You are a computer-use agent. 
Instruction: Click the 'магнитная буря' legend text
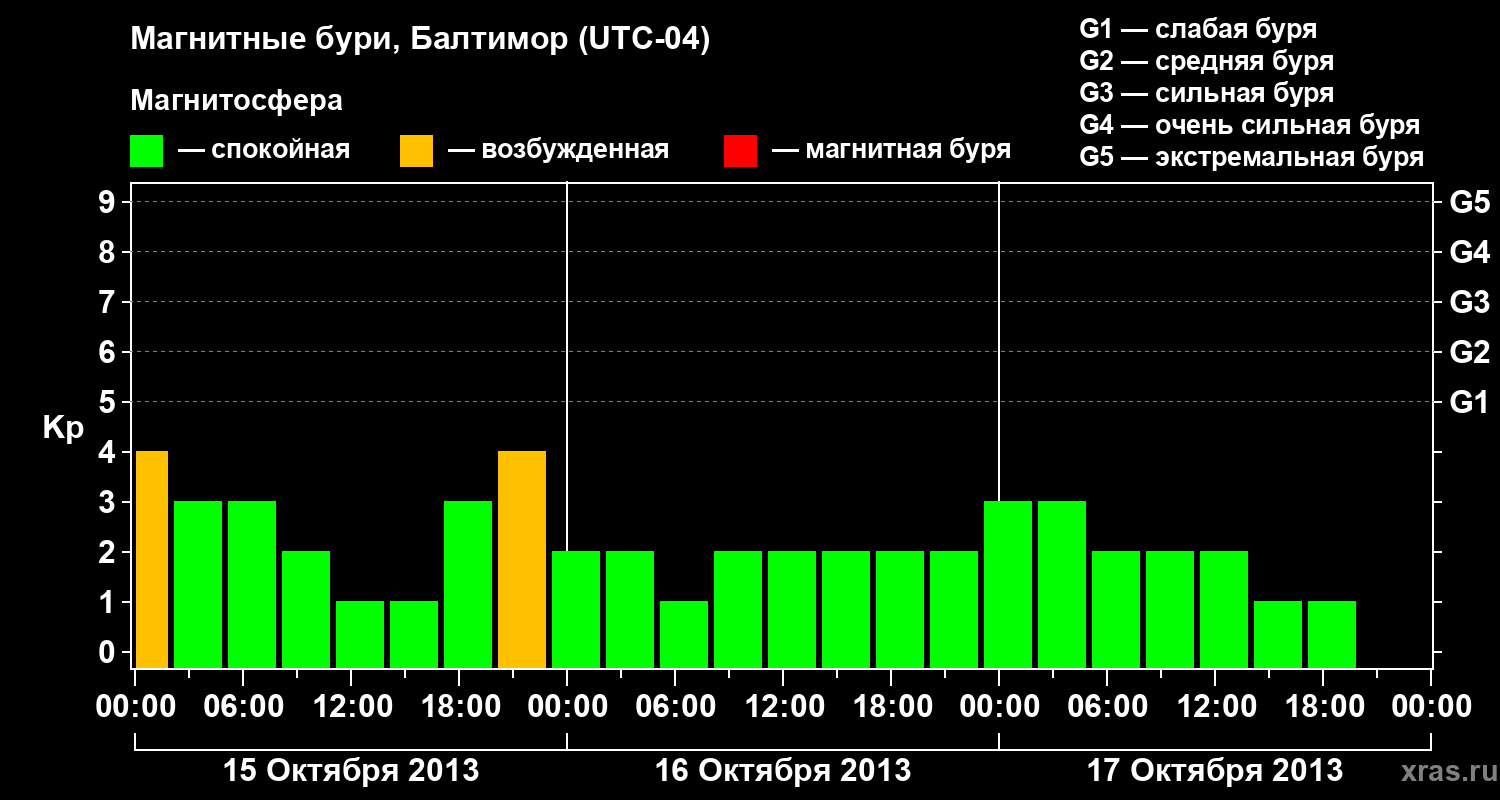click(x=908, y=151)
